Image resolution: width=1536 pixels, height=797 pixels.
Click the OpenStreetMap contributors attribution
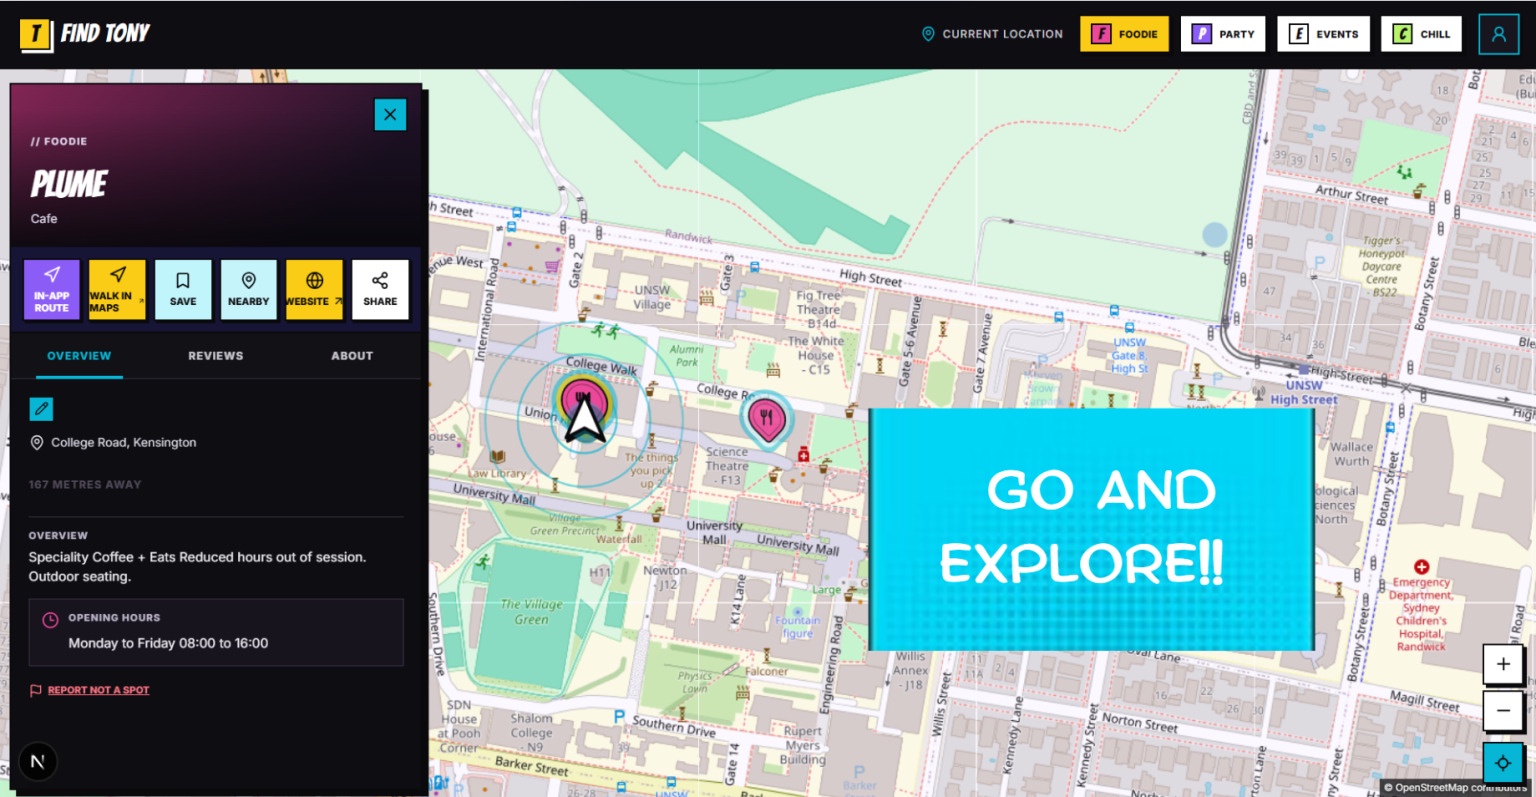(1457, 787)
